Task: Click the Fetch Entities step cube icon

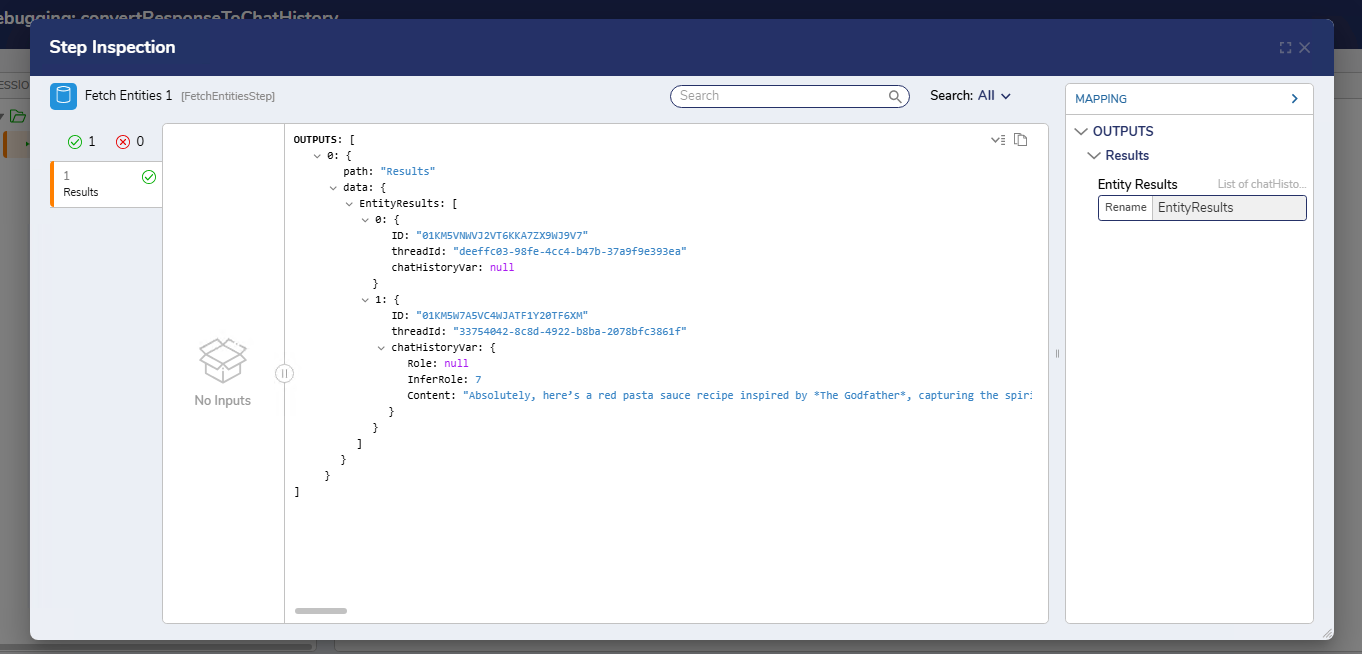Action: tap(63, 96)
